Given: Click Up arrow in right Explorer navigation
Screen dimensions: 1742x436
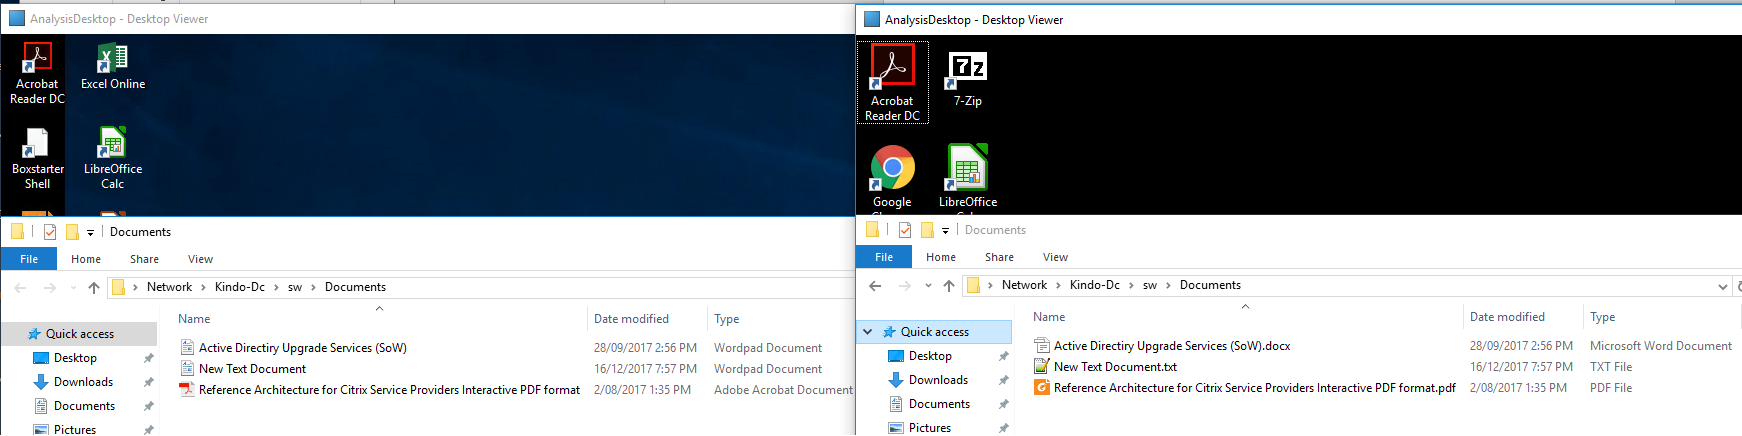Looking at the screenshot, I should click(x=949, y=286).
